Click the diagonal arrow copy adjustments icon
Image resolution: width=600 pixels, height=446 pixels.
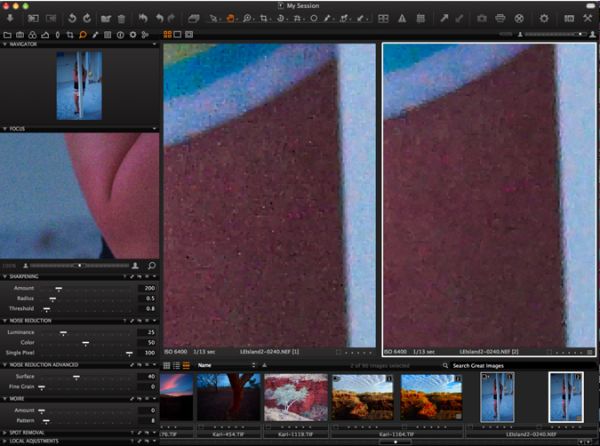pos(444,18)
